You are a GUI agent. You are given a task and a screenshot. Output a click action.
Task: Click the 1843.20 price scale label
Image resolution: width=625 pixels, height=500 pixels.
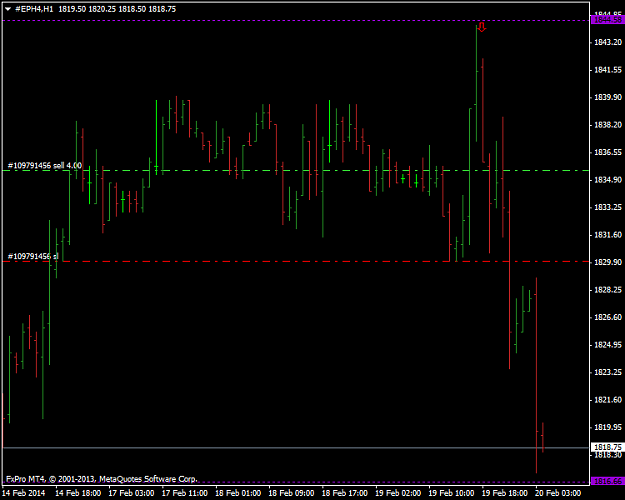608,42
